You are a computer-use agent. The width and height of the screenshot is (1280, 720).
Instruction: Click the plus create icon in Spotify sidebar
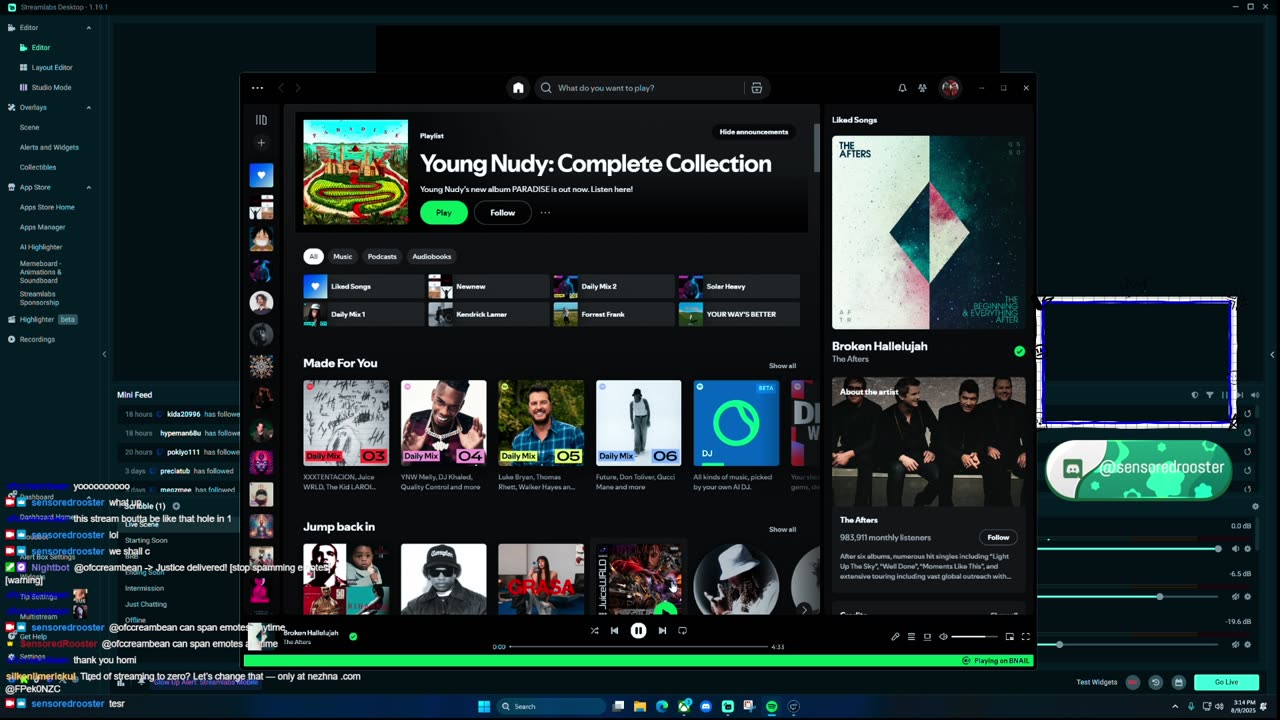[x=261, y=143]
